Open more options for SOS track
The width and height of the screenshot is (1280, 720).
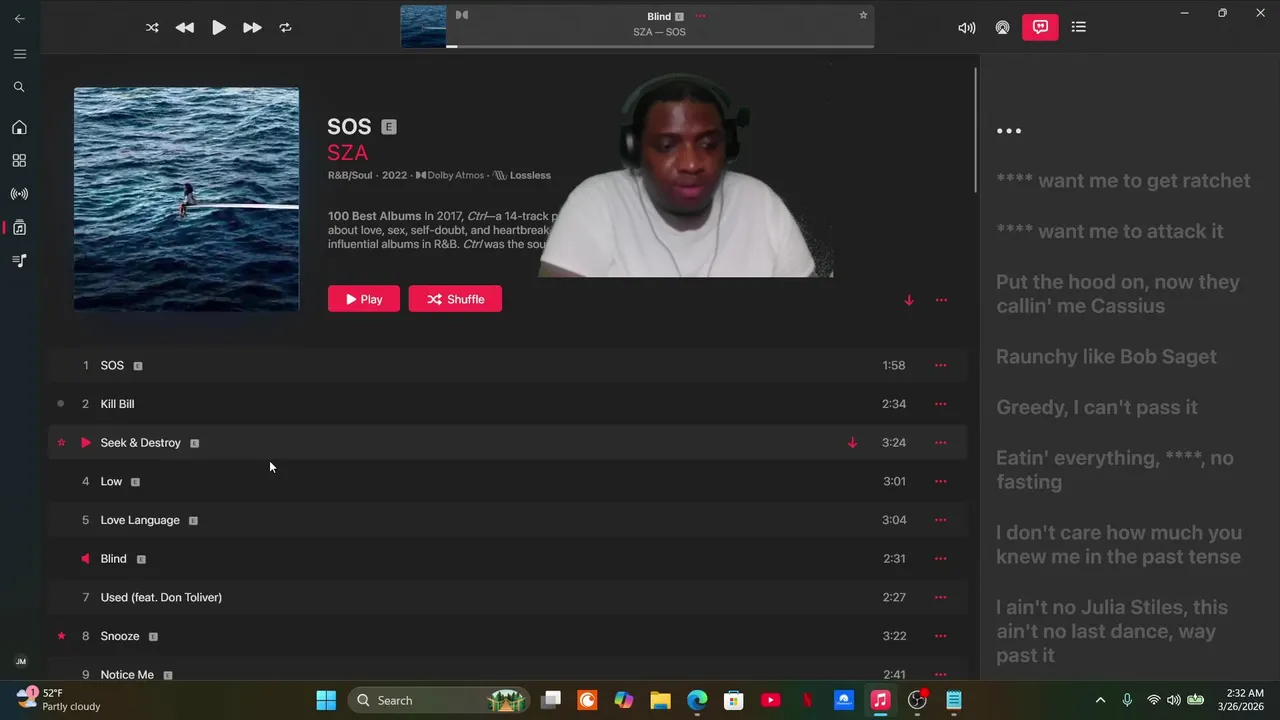click(940, 366)
